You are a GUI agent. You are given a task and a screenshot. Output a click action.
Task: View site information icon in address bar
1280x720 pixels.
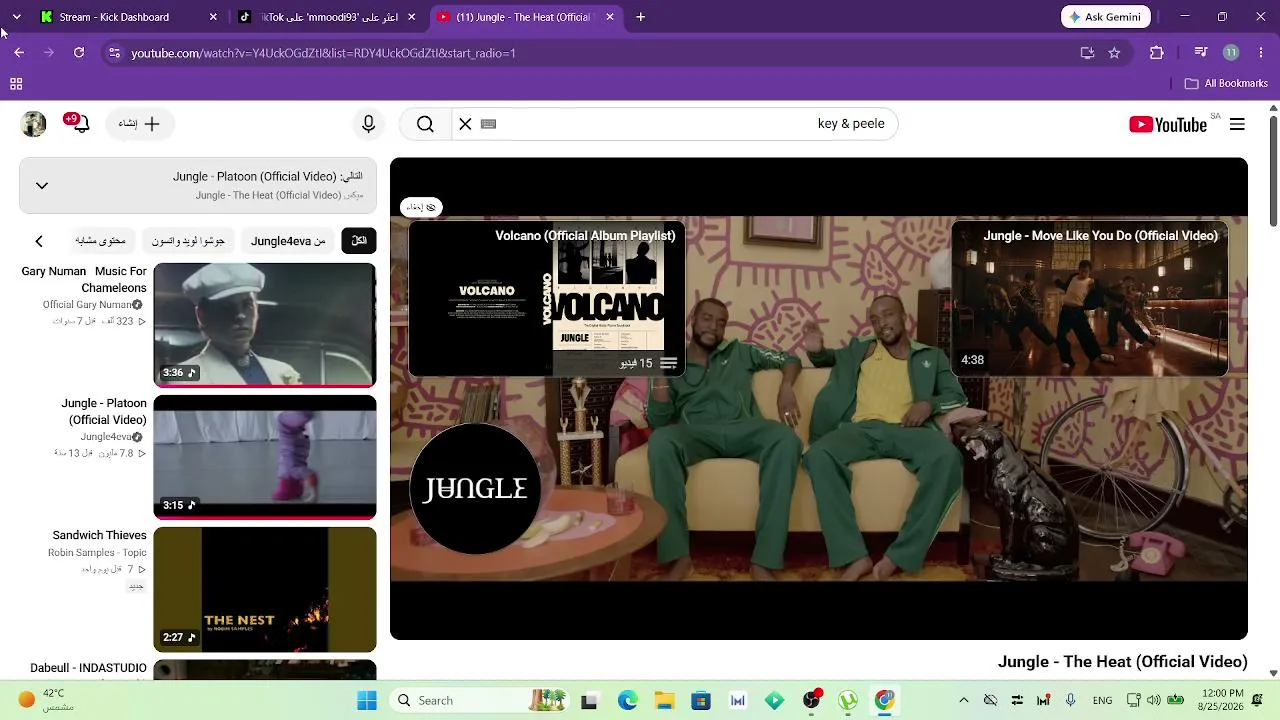click(x=114, y=53)
